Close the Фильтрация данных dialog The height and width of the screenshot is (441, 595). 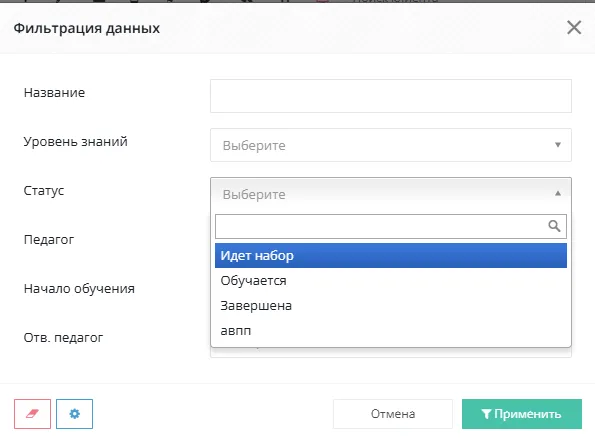574,27
